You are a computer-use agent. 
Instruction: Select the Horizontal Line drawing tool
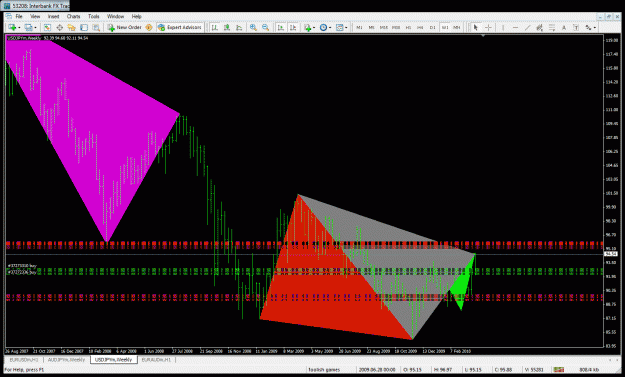coord(515,27)
